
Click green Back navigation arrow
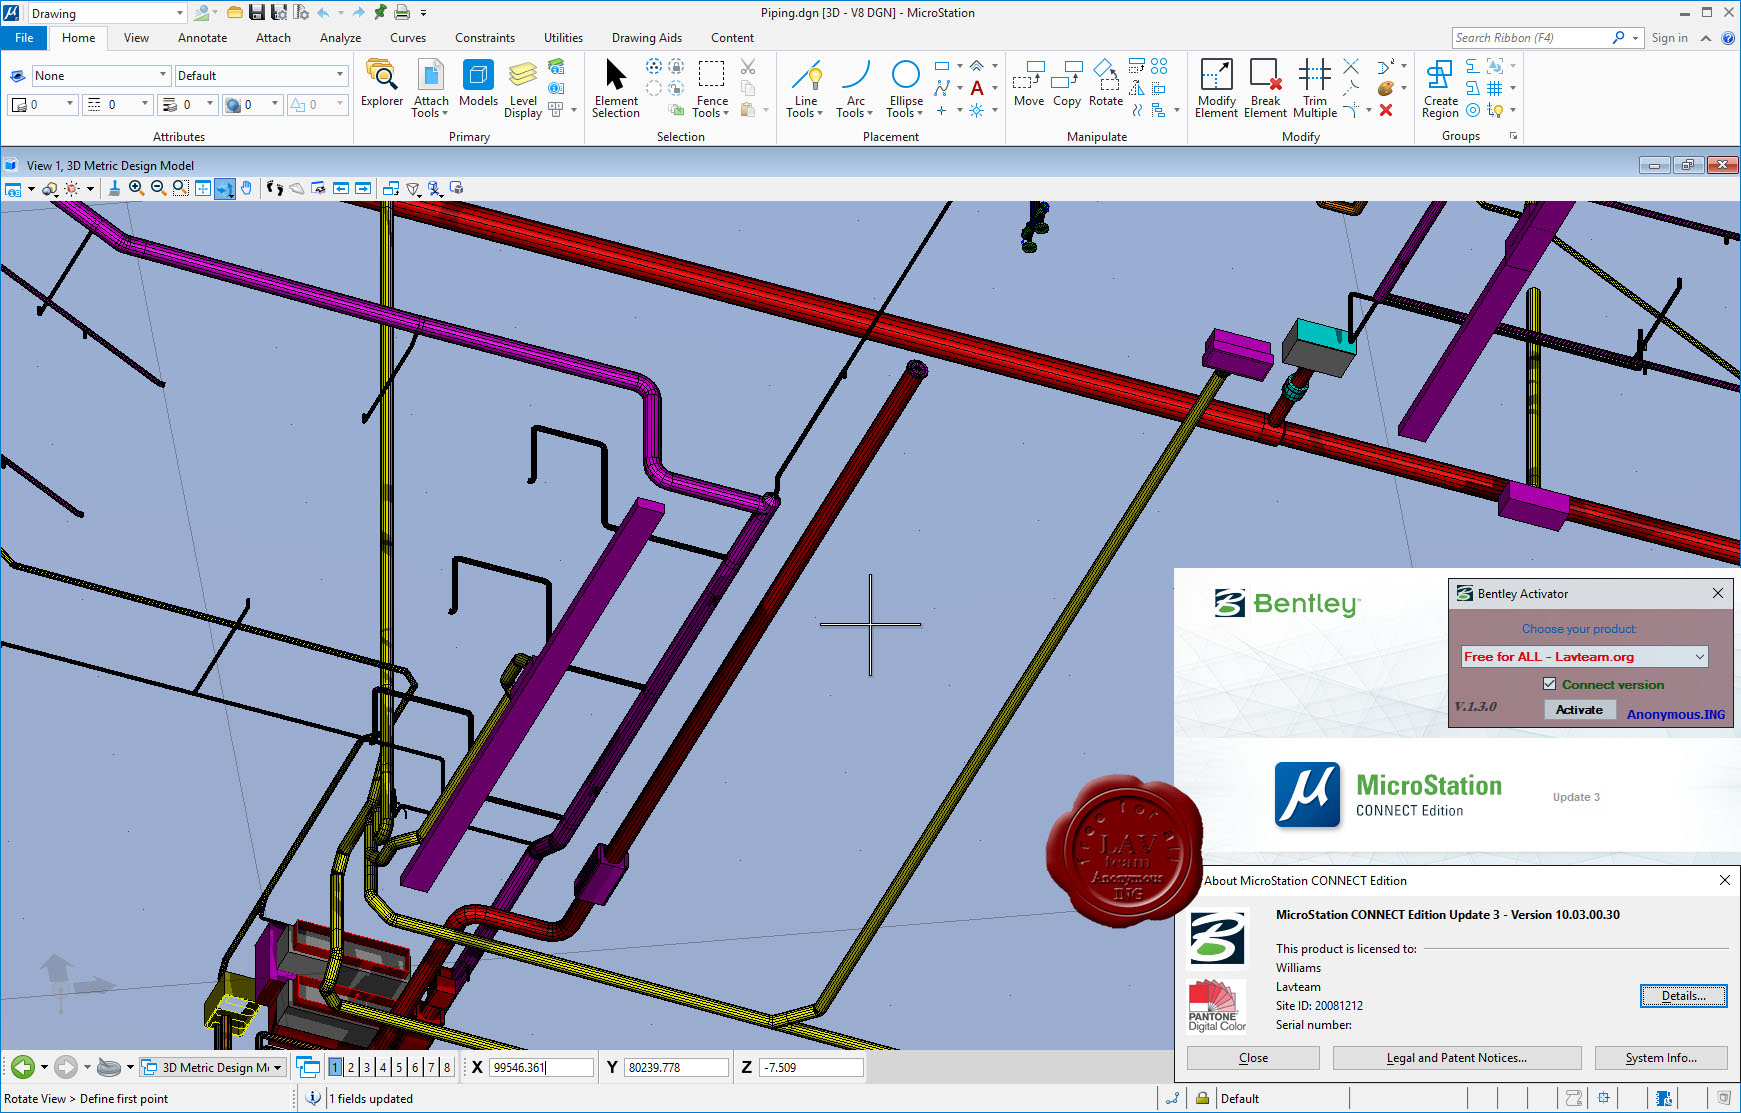(x=22, y=1067)
